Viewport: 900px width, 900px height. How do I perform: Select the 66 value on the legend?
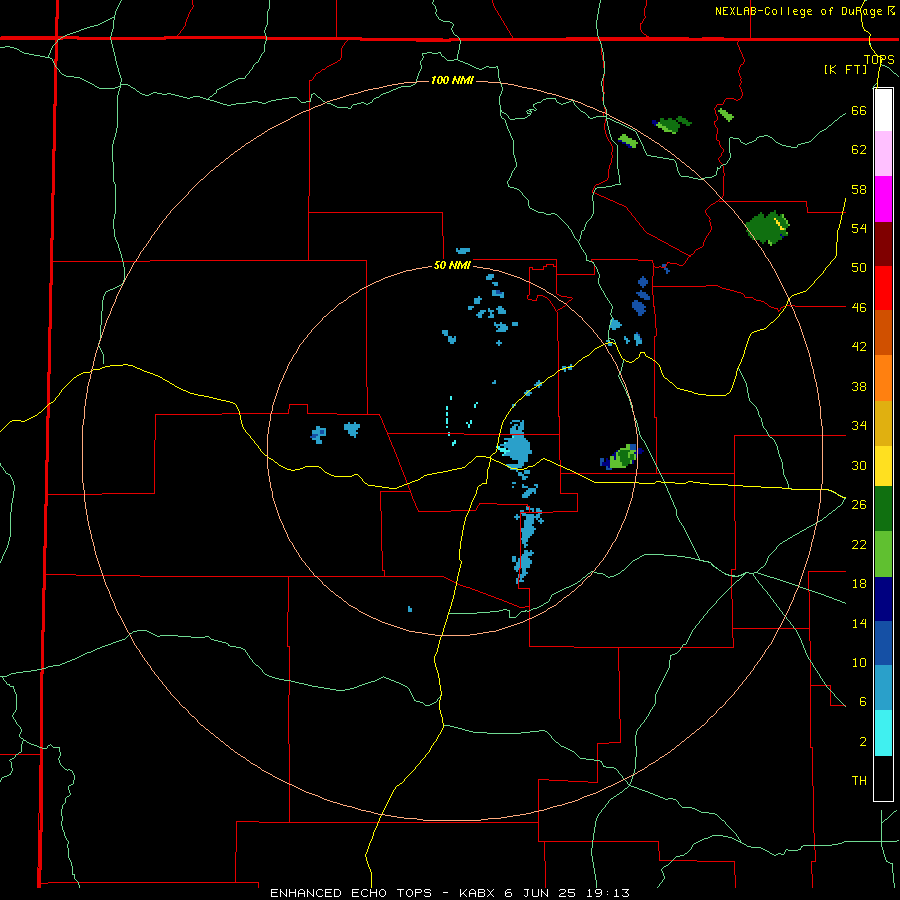point(859,110)
